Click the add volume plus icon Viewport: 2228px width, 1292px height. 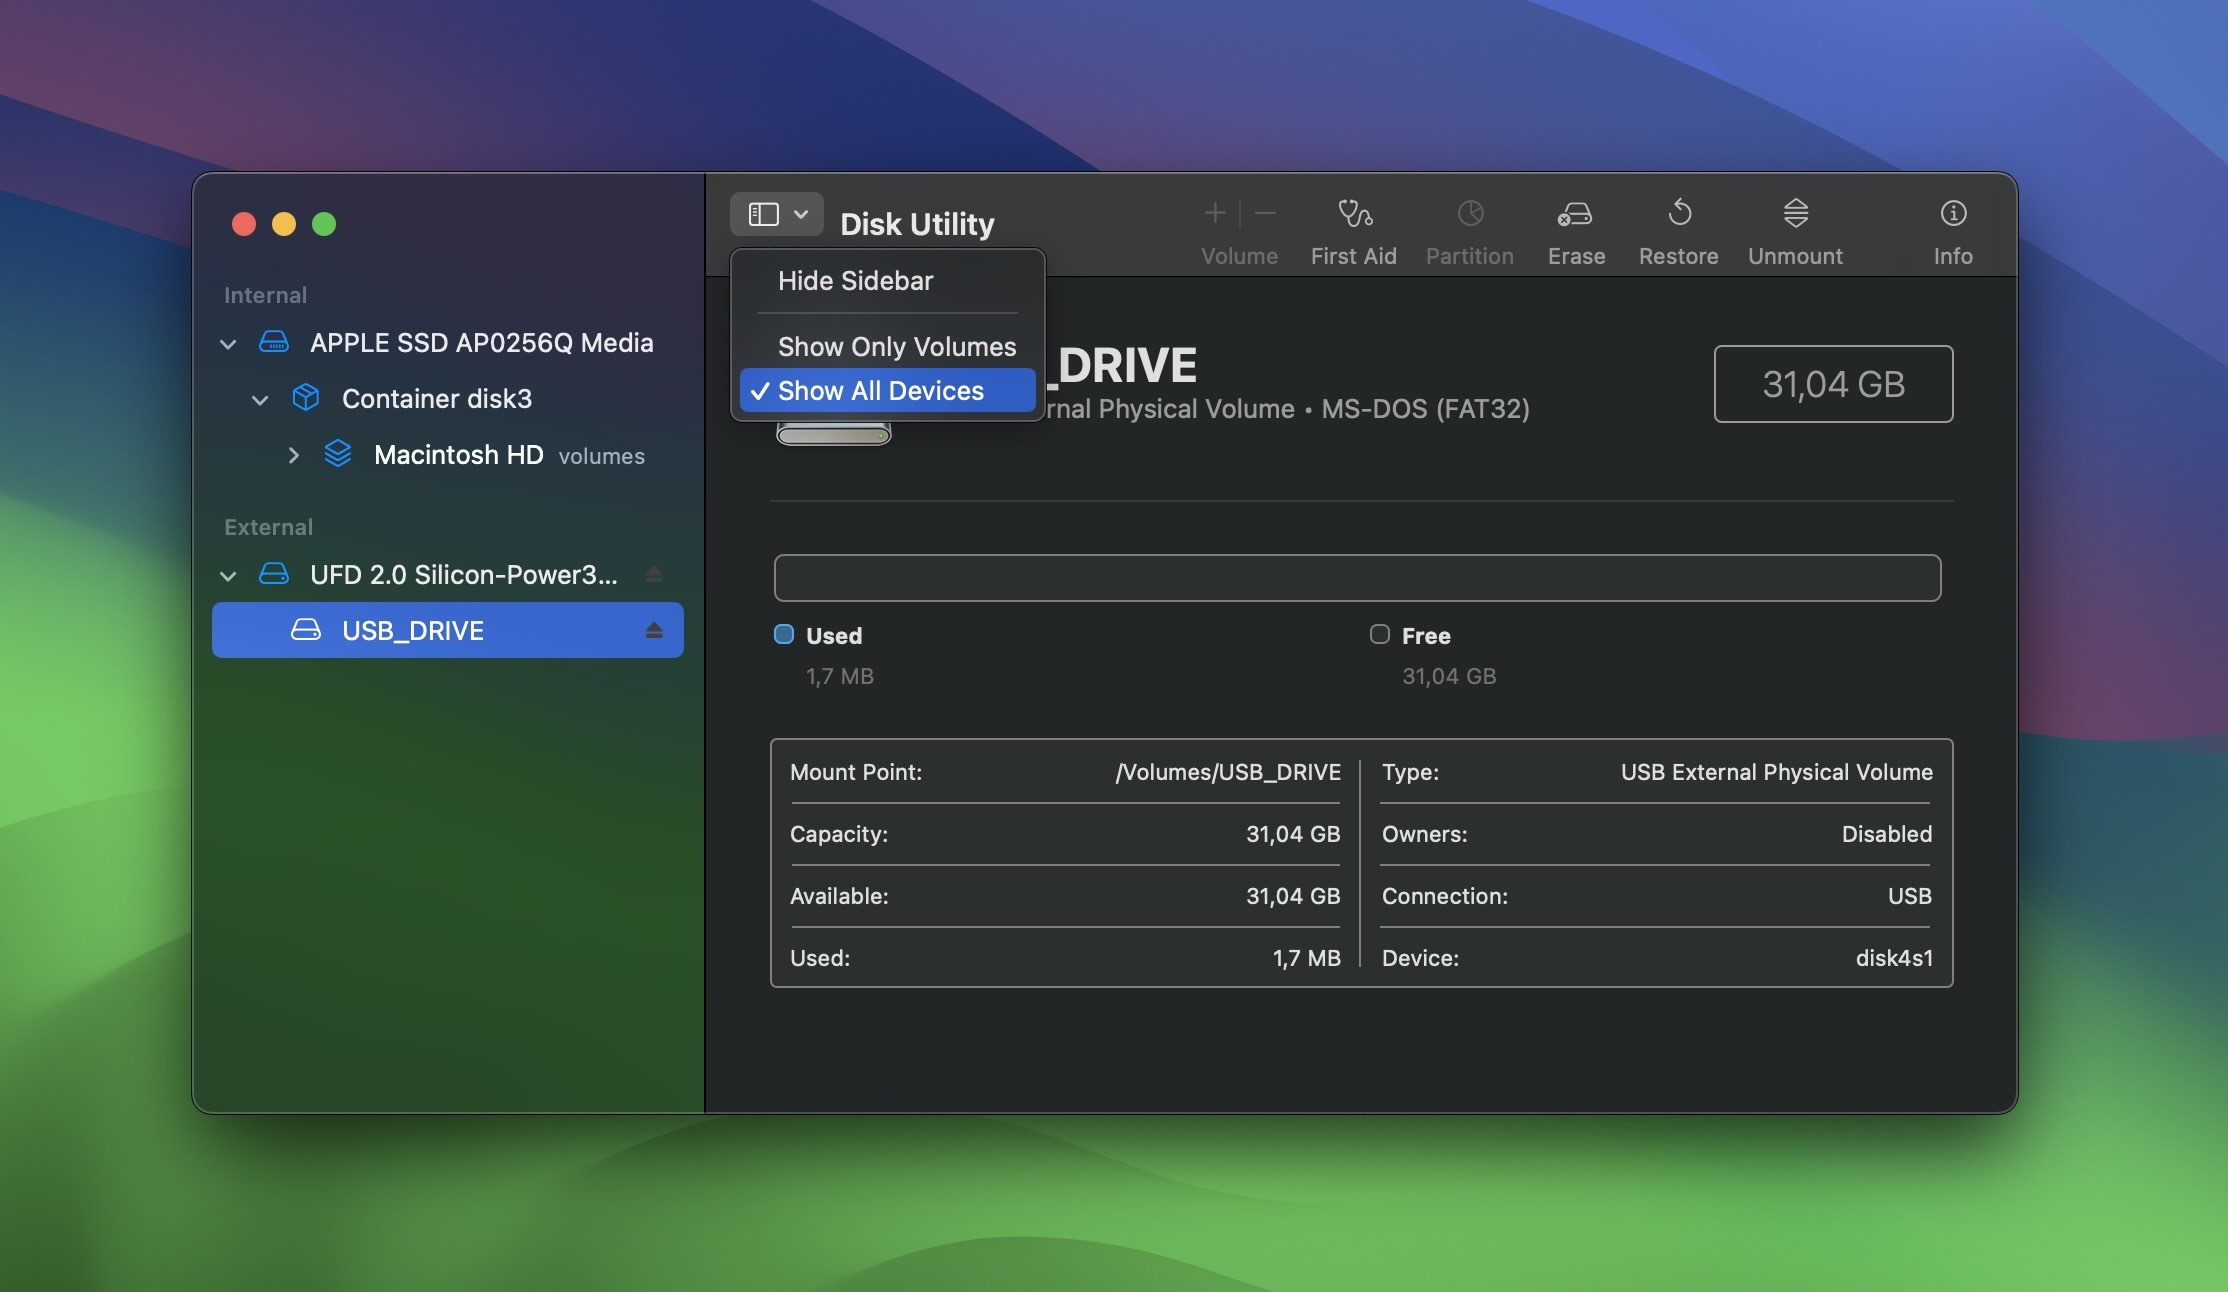point(1214,213)
